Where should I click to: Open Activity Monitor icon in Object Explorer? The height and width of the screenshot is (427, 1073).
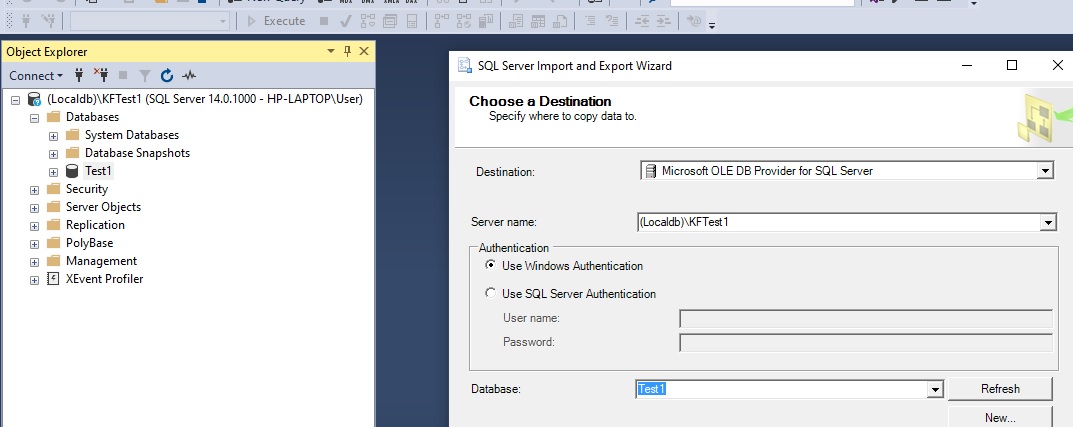pyautogui.click(x=189, y=75)
